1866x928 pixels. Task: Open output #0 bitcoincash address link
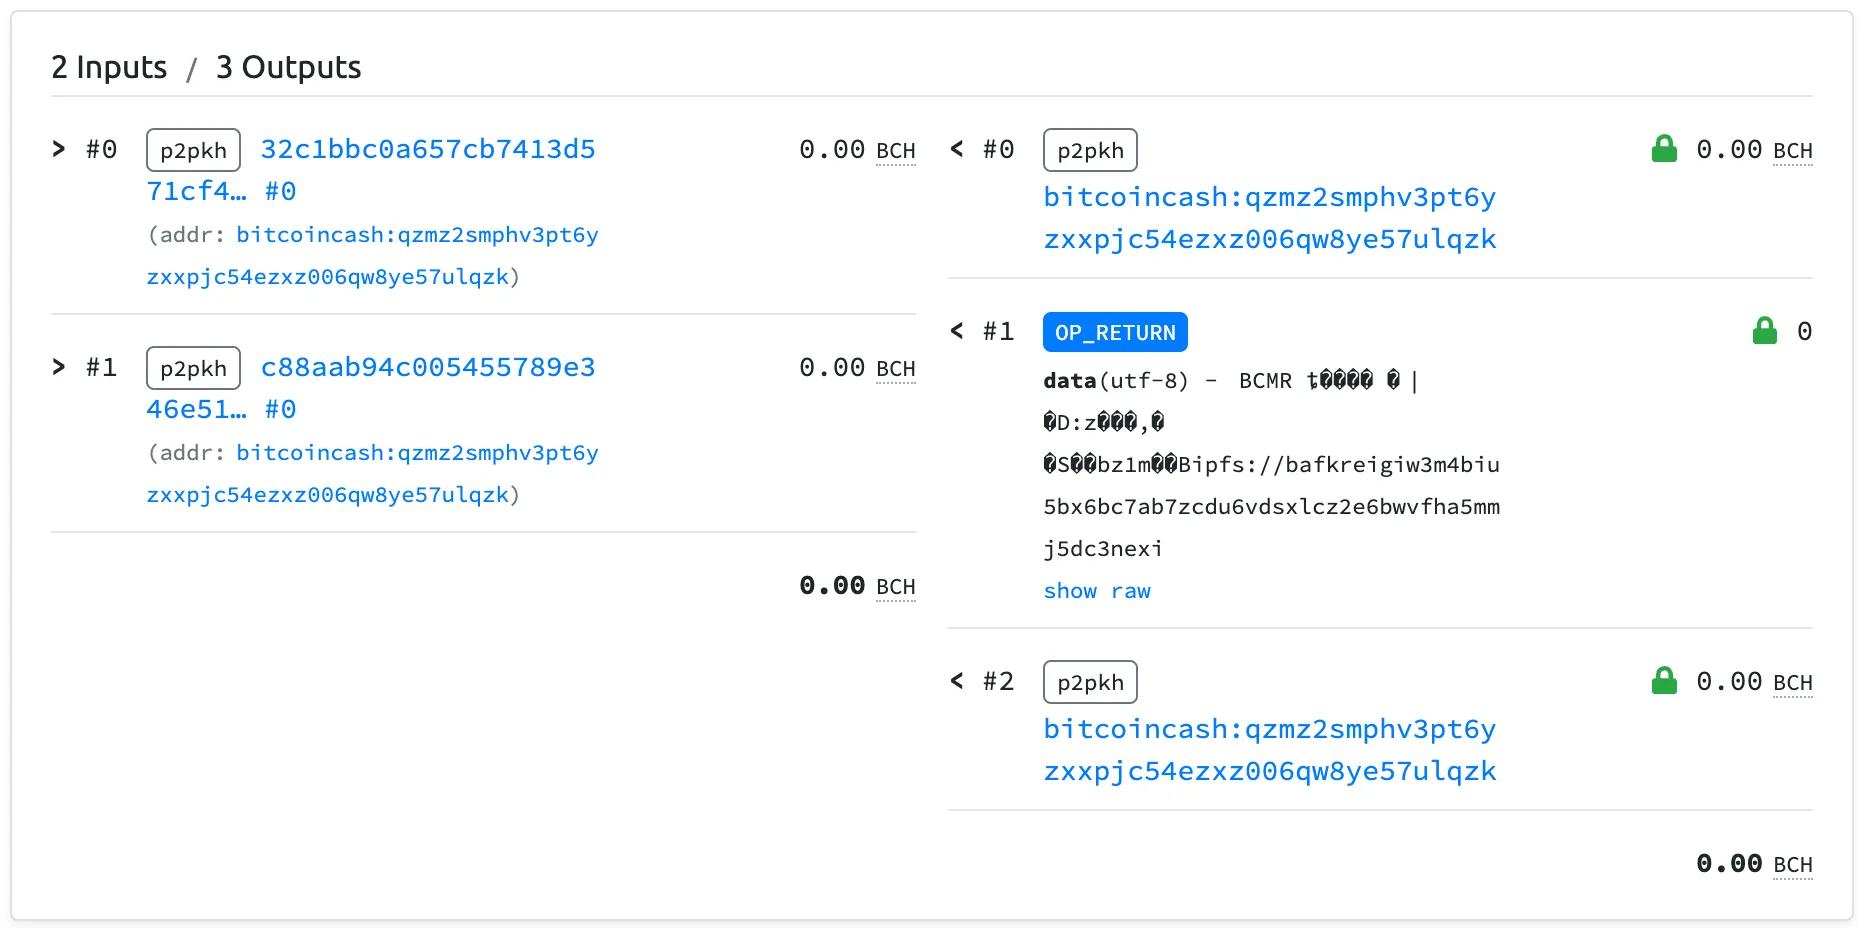click(1270, 218)
